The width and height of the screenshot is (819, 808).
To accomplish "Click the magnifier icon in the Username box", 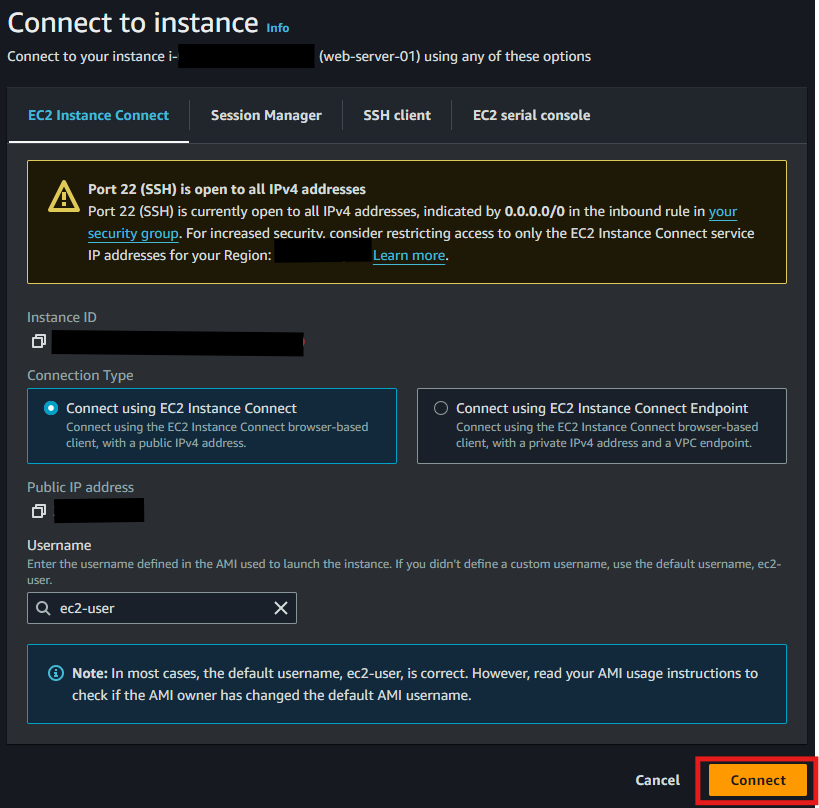I will tap(45, 608).
